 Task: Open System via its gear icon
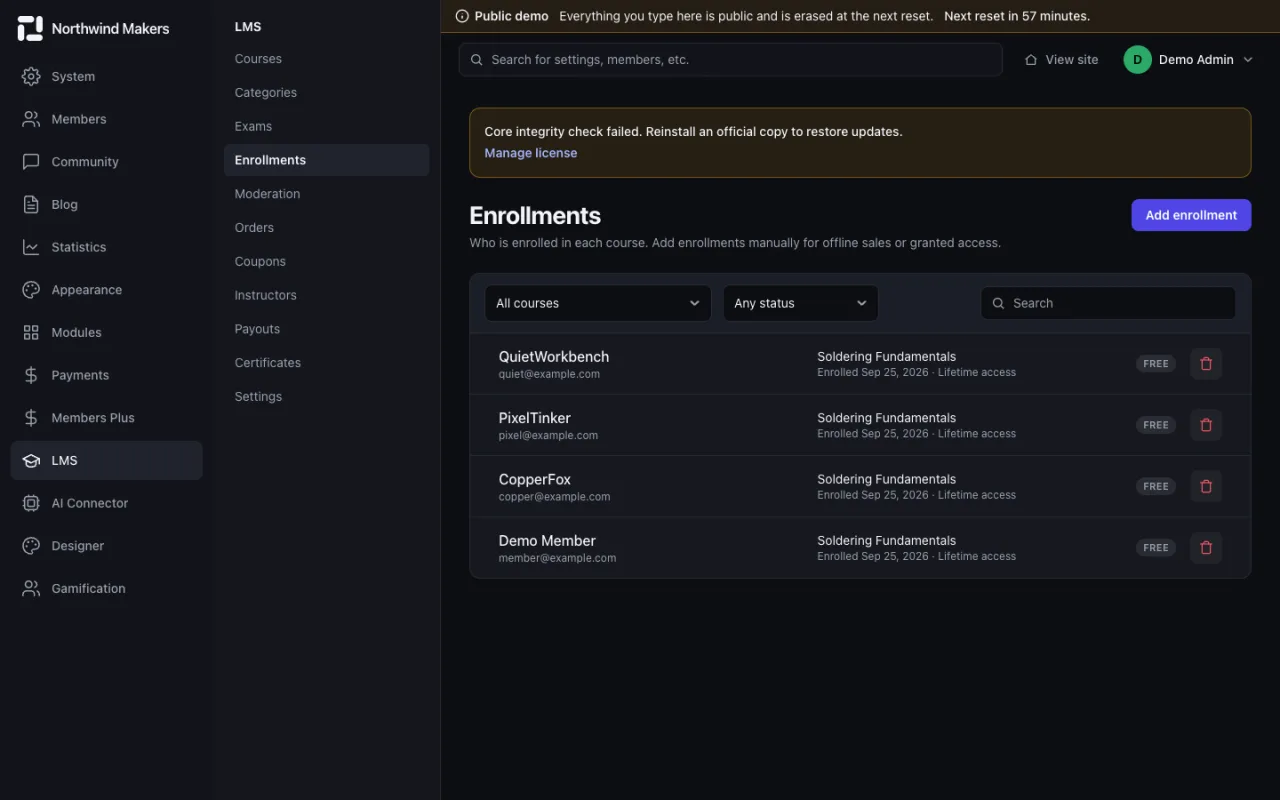pyautogui.click(x=31, y=76)
